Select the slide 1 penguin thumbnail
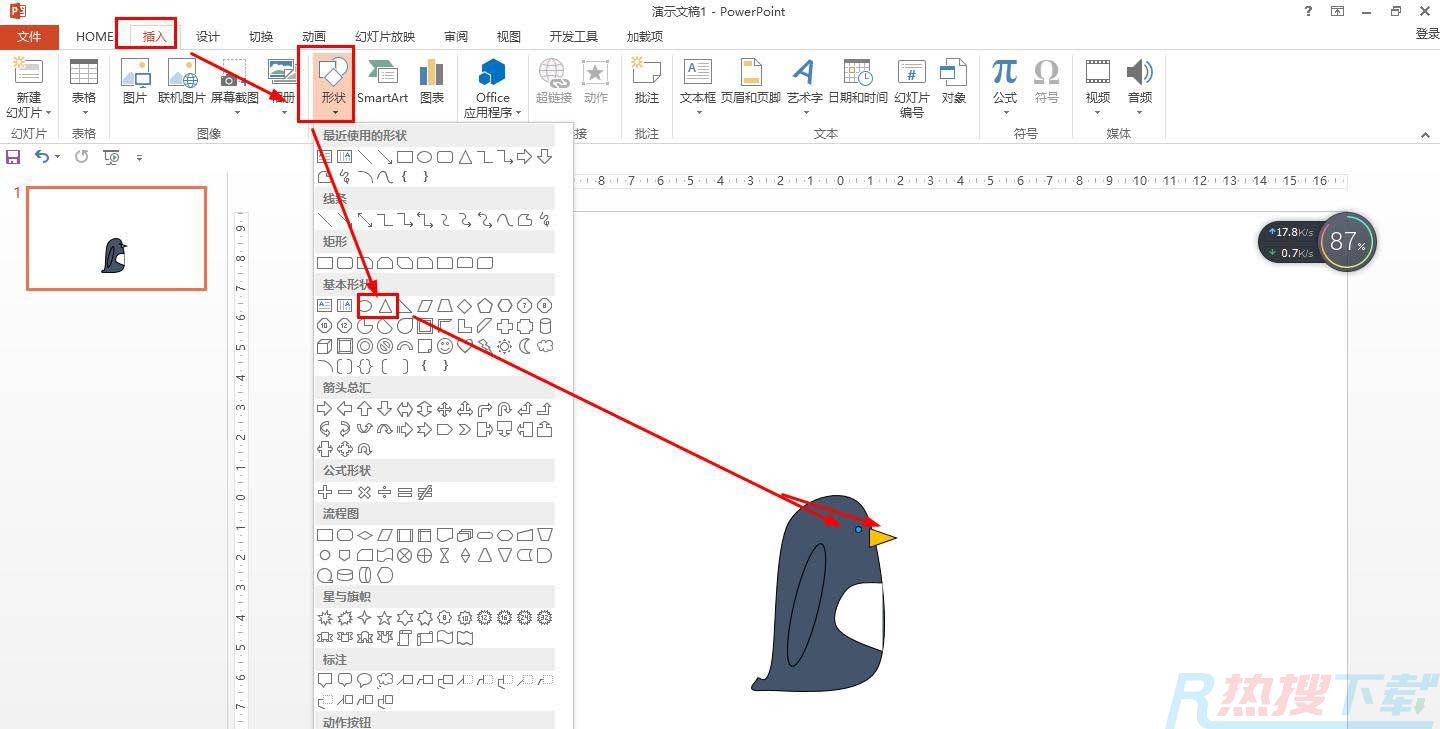The width and height of the screenshot is (1440, 729). click(x=116, y=238)
